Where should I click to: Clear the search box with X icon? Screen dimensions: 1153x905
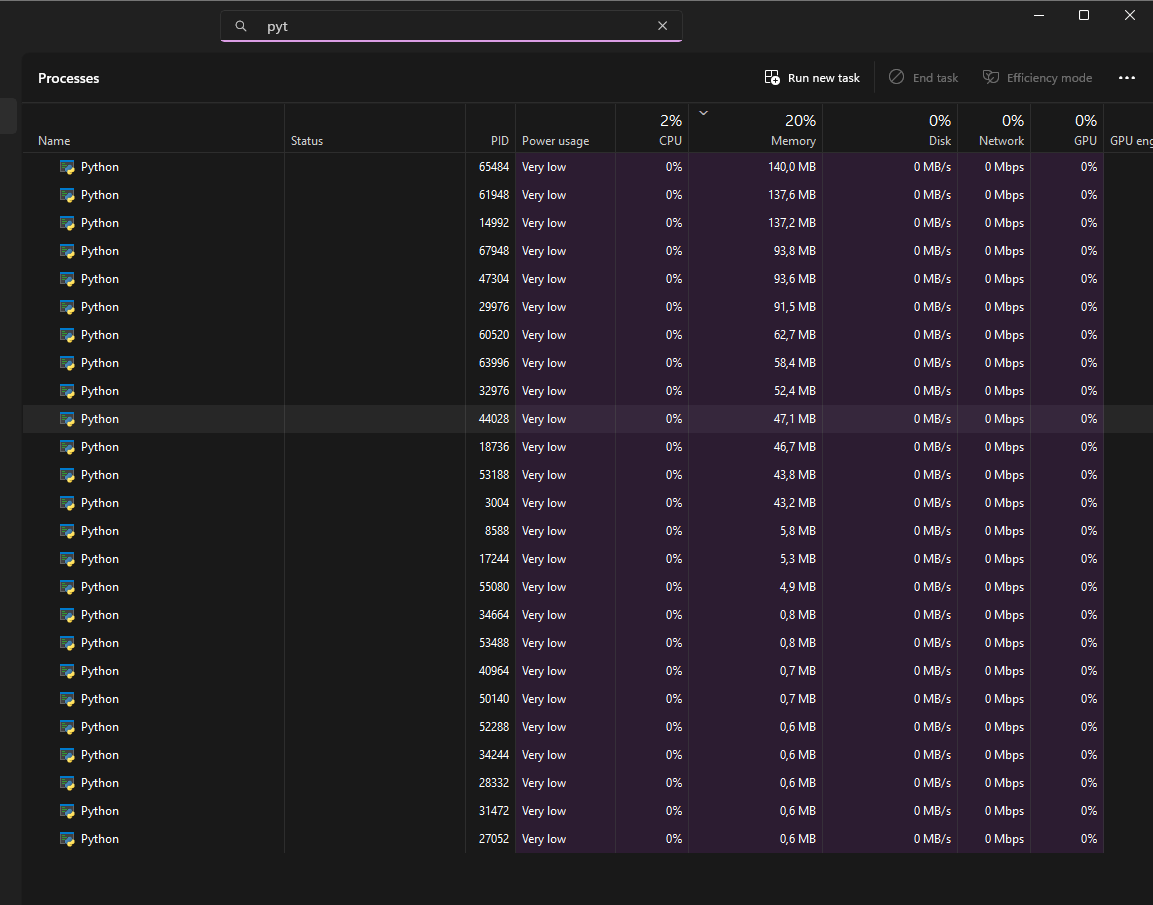[662, 26]
